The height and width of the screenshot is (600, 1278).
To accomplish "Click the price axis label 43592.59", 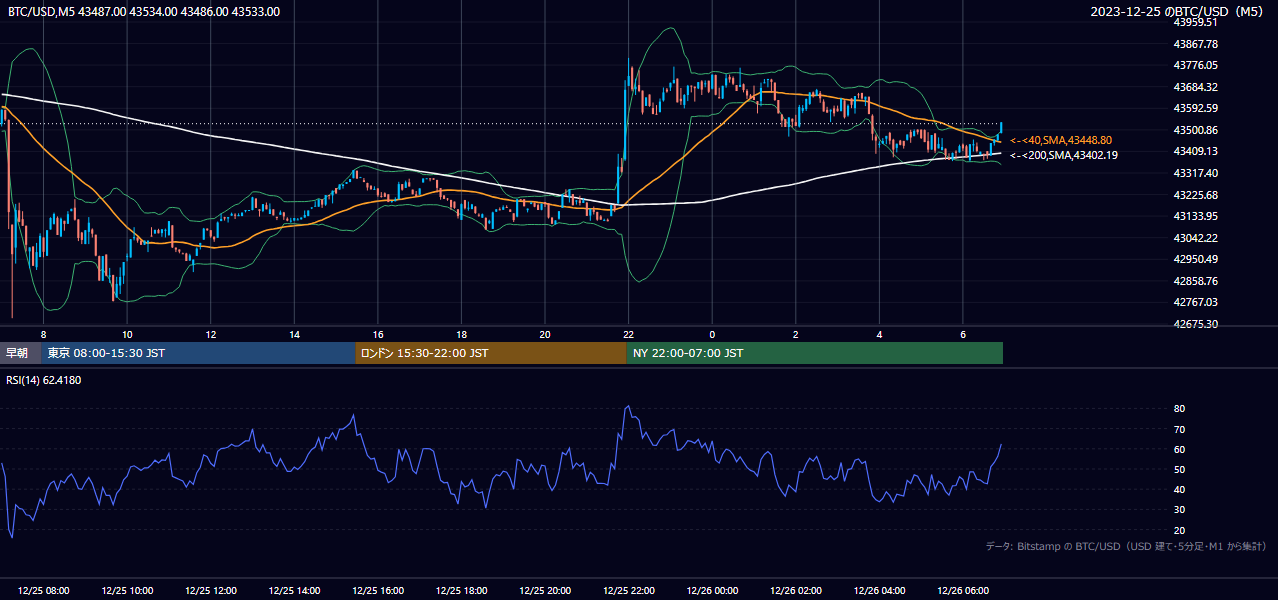I will click(1195, 108).
